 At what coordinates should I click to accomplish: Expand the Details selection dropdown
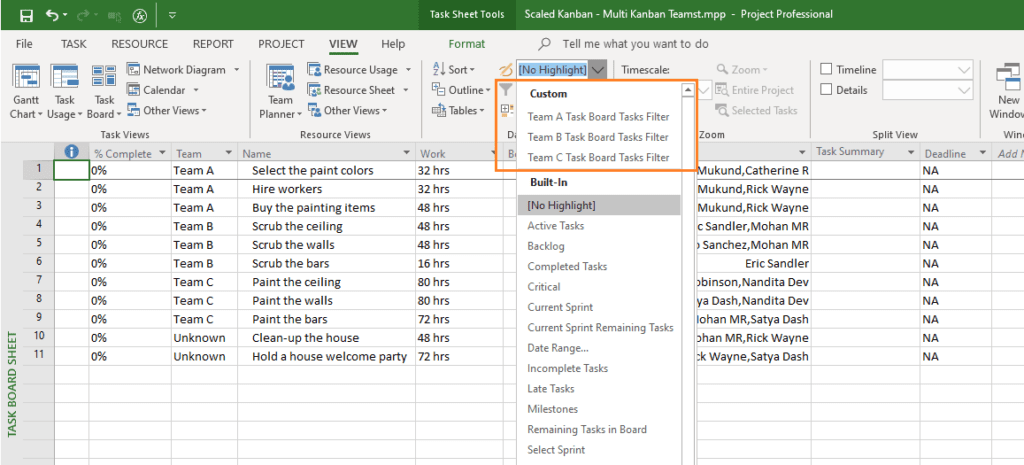[963, 90]
